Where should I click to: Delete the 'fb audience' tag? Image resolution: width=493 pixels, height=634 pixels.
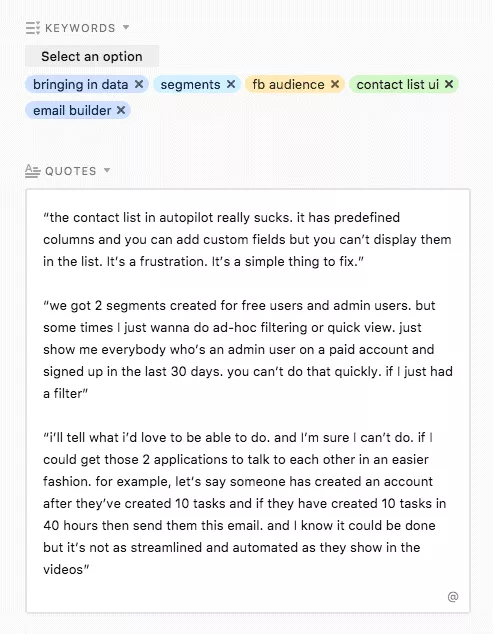click(x=335, y=84)
